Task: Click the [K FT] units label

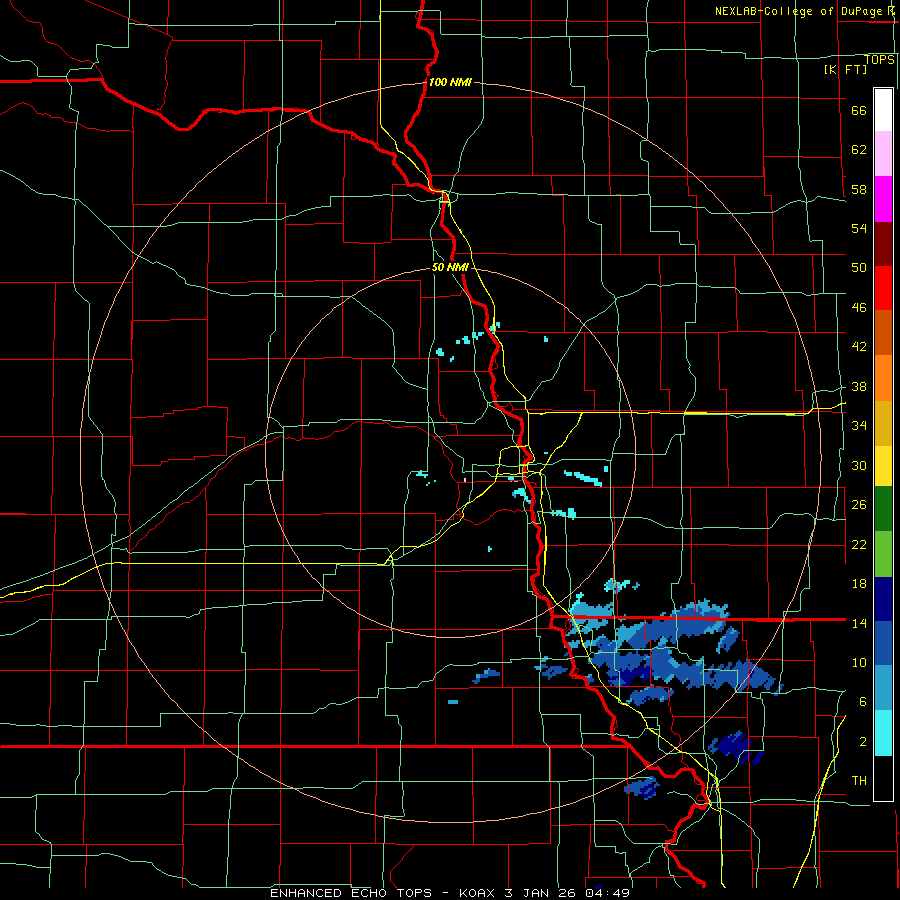Action: [845, 69]
